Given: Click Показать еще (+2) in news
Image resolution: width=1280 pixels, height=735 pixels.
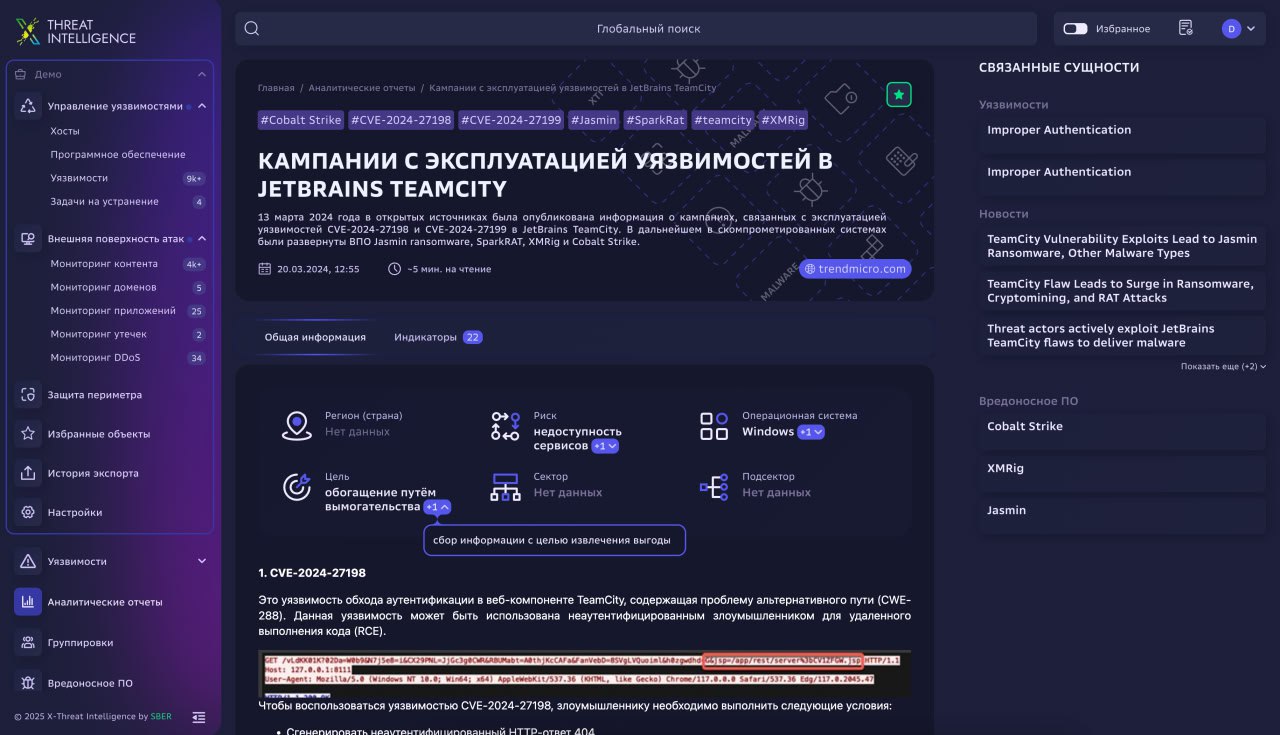Looking at the screenshot, I should tap(1223, 367).
